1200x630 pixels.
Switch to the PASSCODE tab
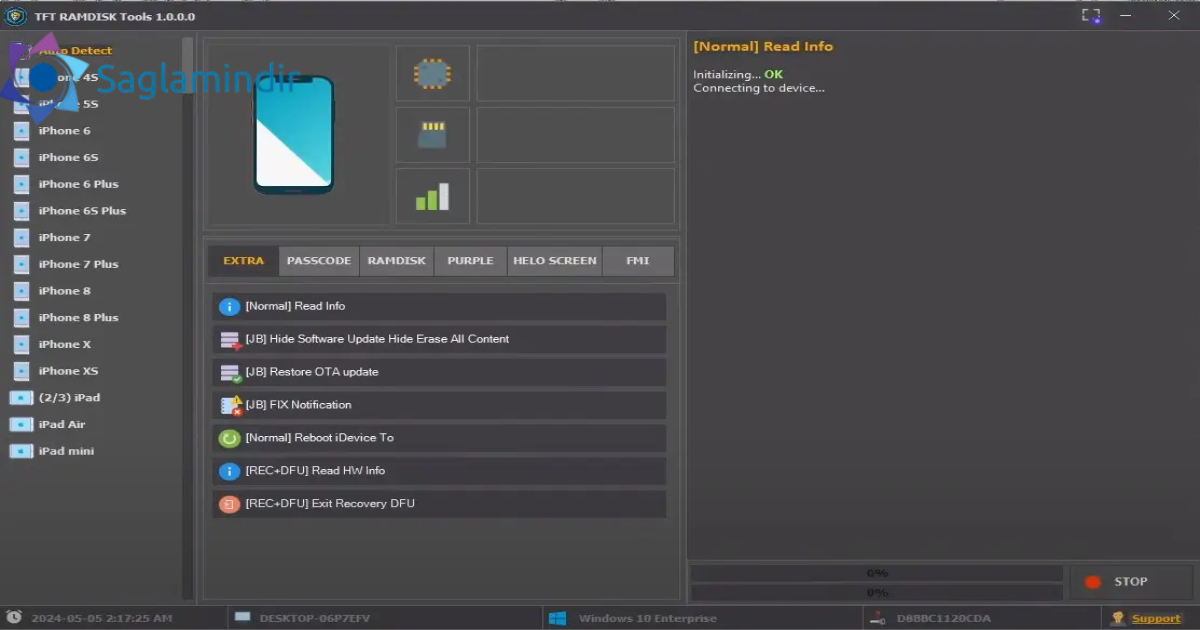(x=319, y=261)
